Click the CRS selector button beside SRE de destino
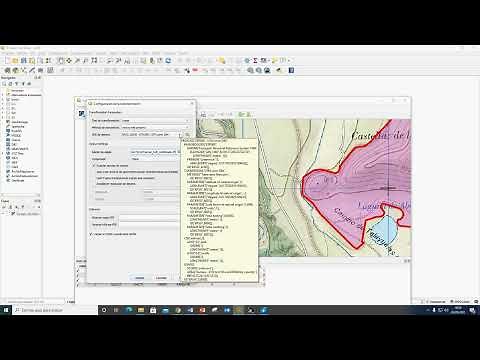The height and width of the screenshot is (360, 480). click(187, 135)
